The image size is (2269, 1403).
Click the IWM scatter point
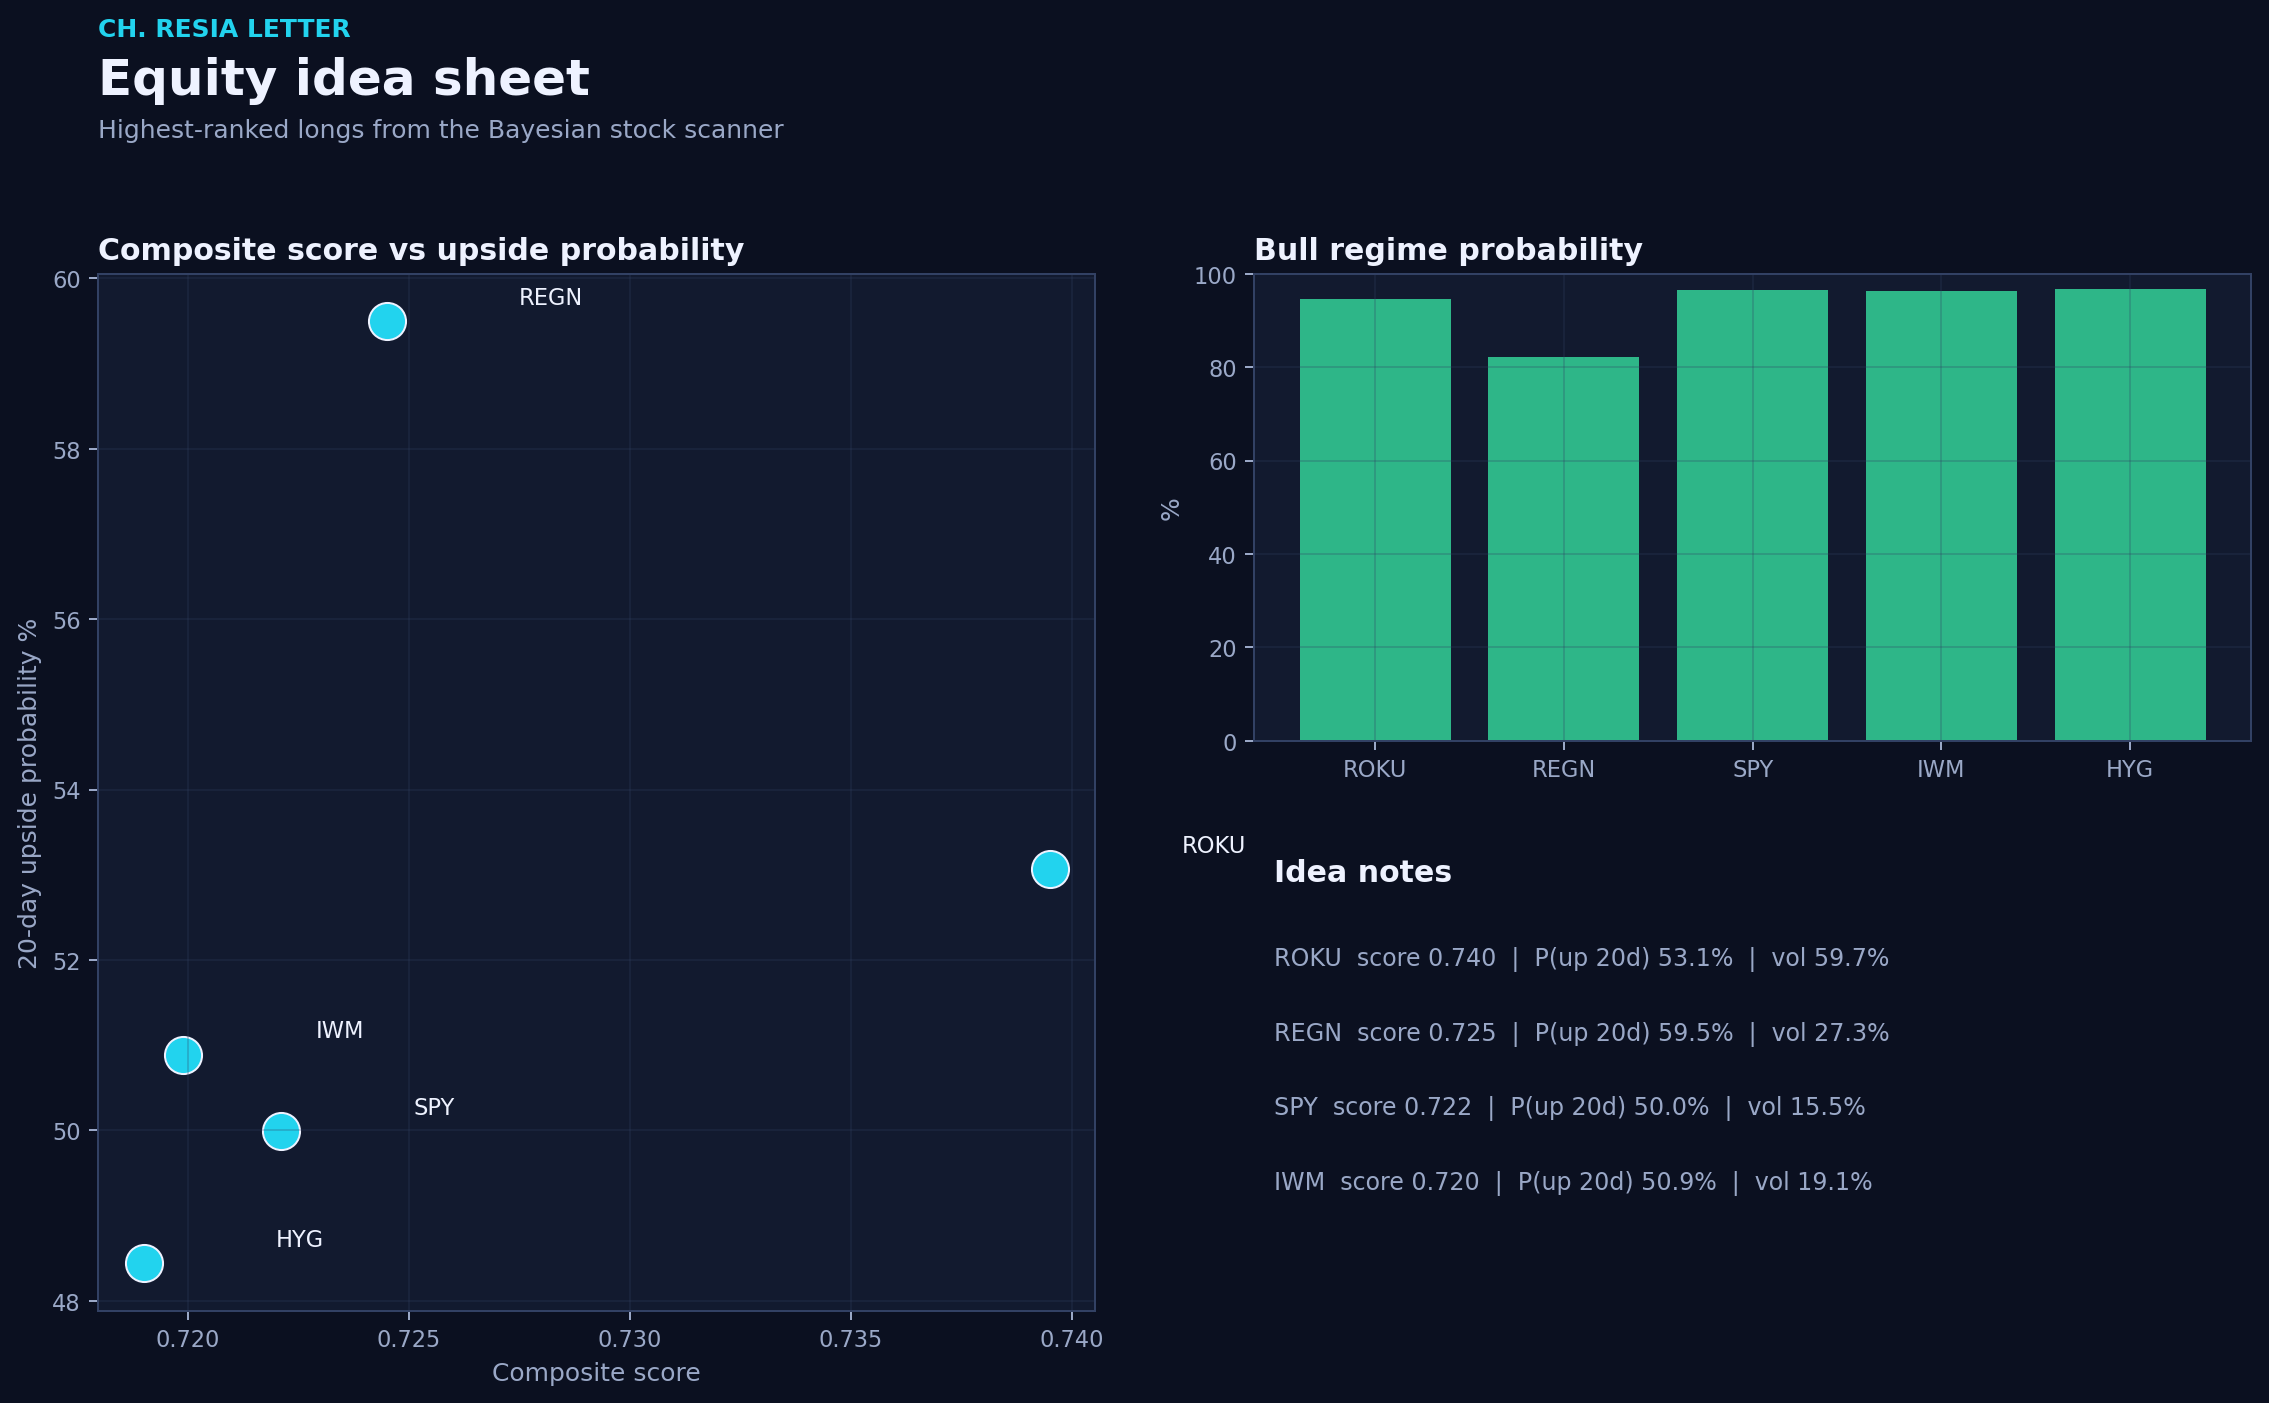183,1055
